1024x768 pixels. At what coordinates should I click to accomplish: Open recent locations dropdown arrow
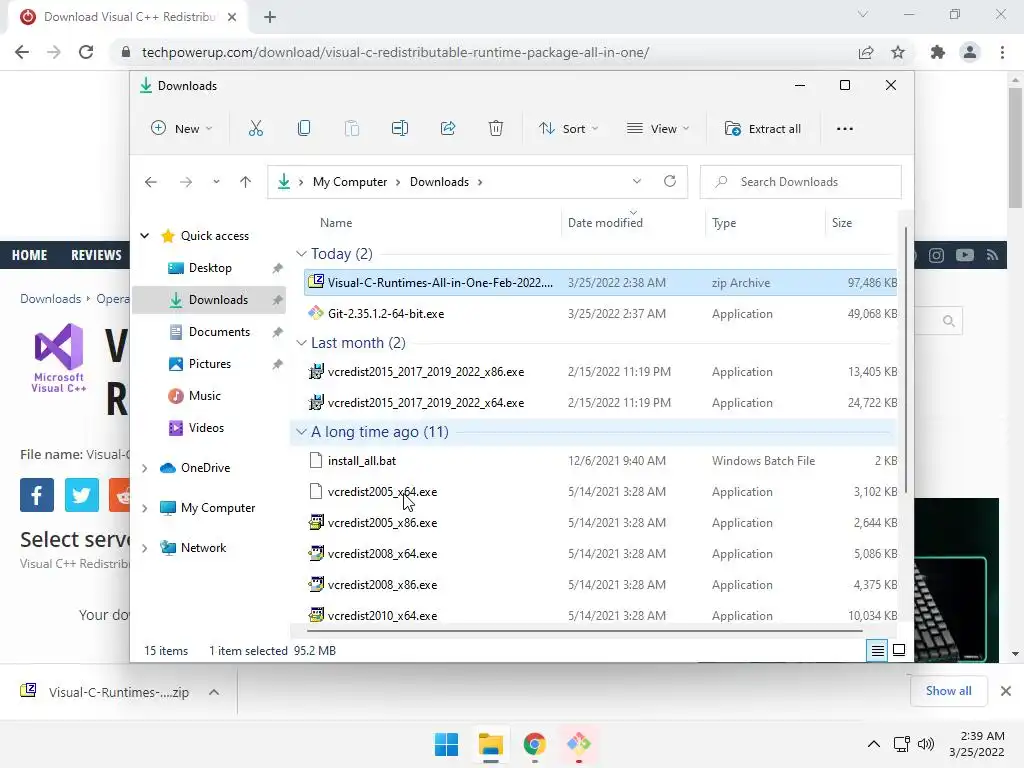(x=216, y=182)
